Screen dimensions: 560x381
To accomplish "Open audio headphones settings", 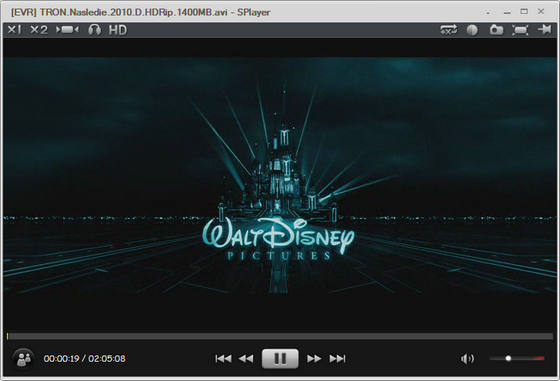I will pos(95,30).
